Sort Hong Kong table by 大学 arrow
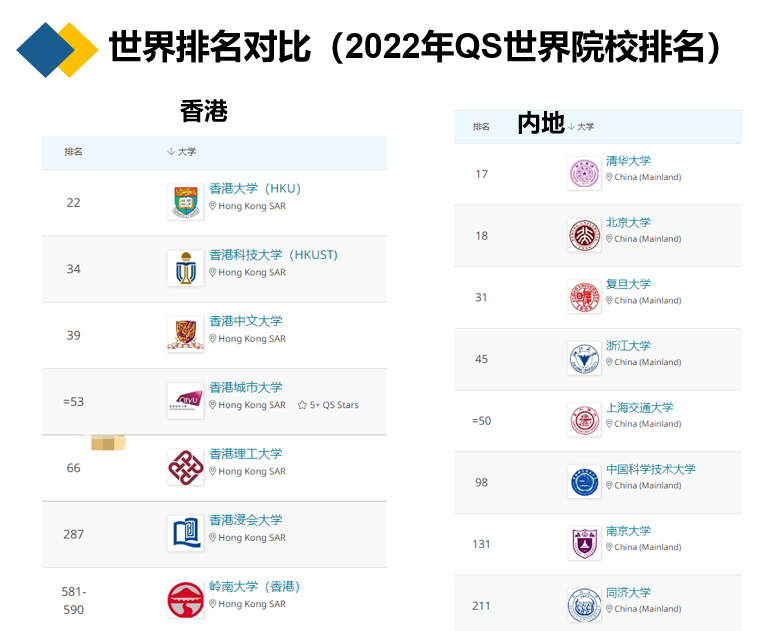 [171, 151]
